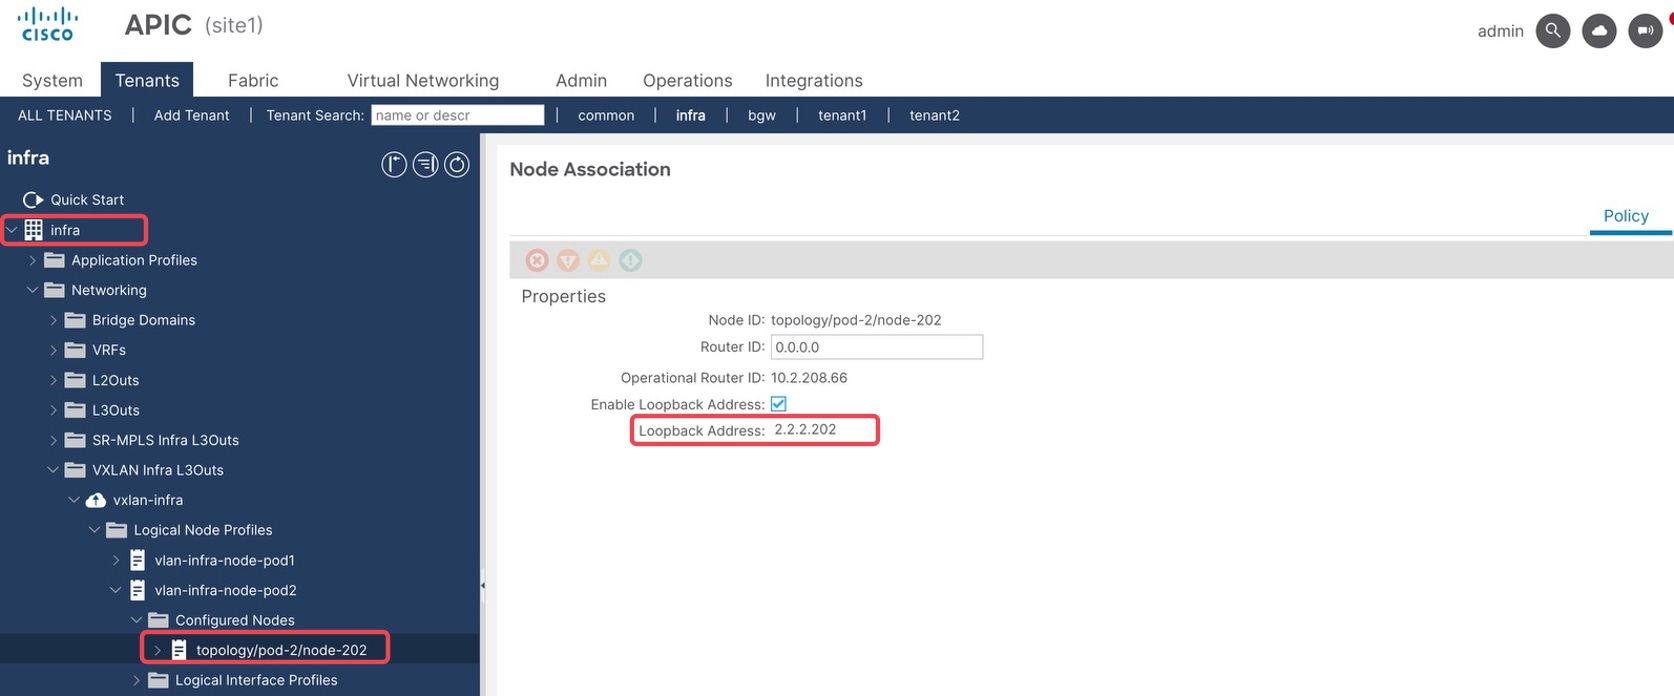Click the Router ID input field

point(877,347)
